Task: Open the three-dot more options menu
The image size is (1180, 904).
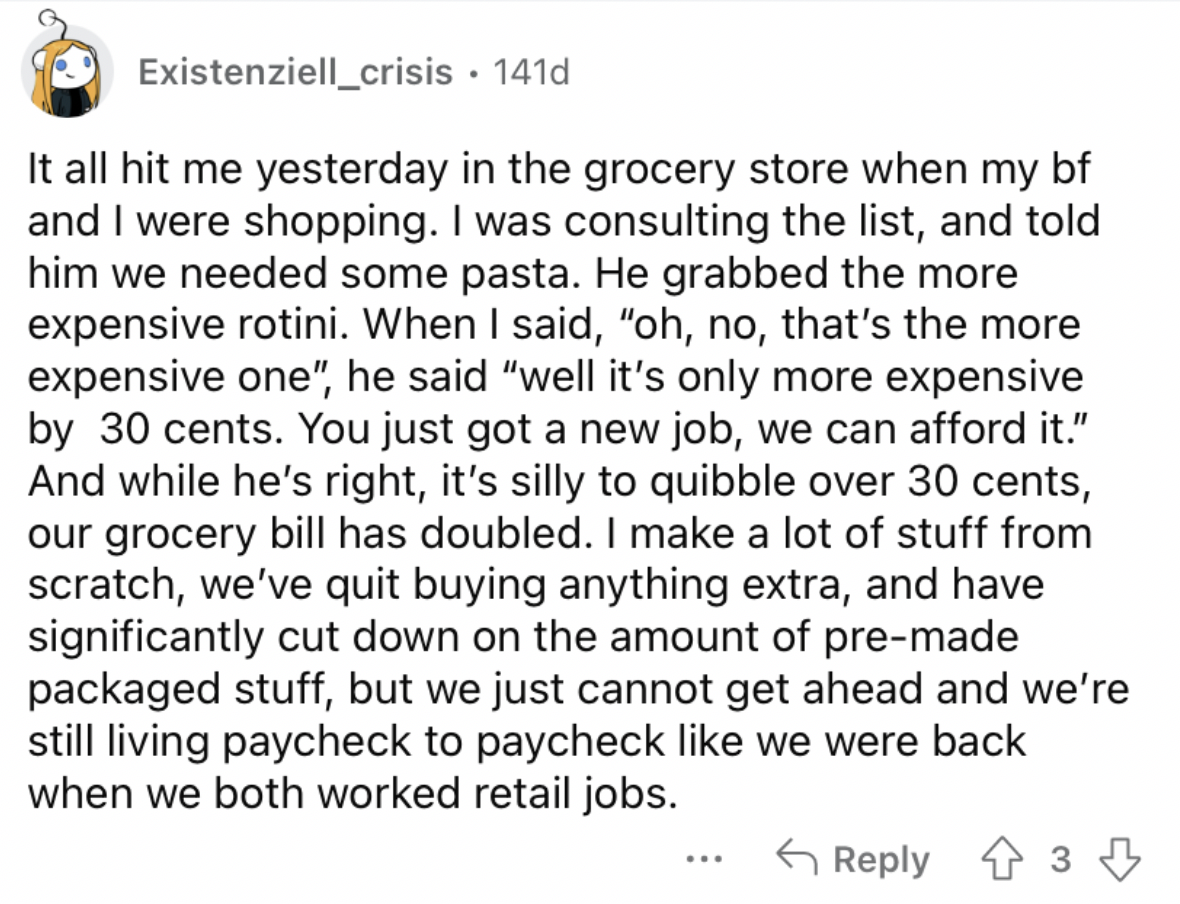Action: [705, 858]
